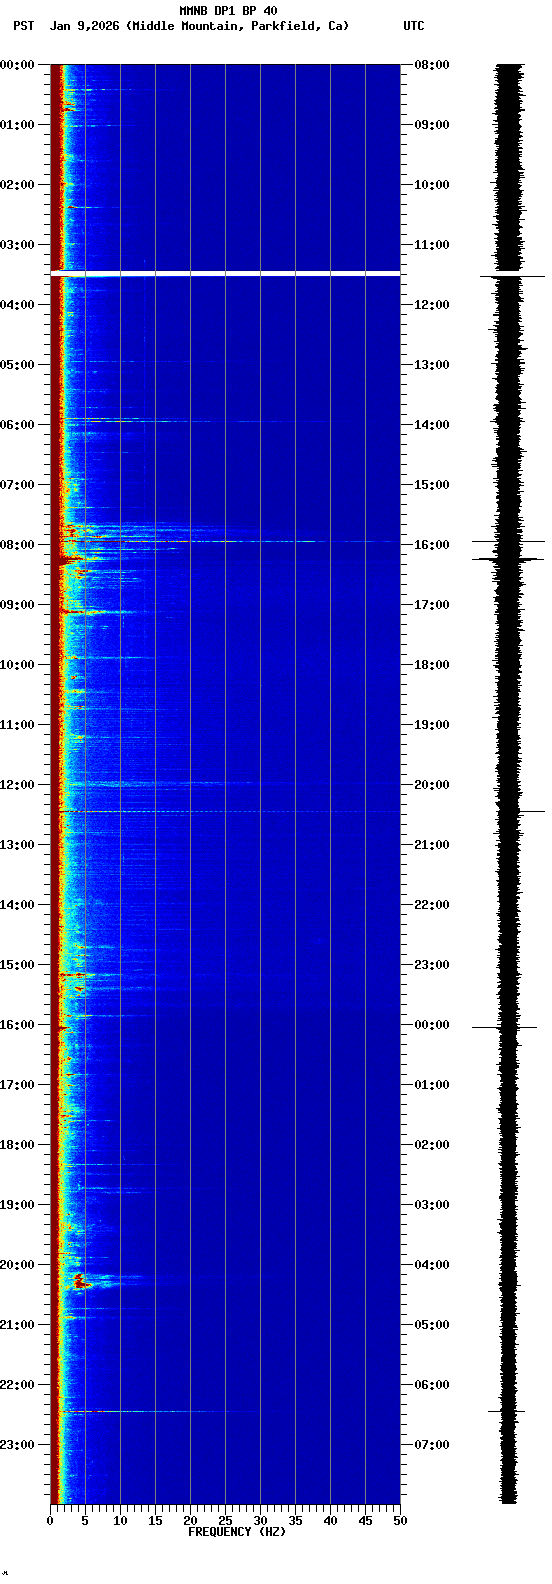
Task: Click the UTC time label 12:00
Action: [x=432, y=305]
